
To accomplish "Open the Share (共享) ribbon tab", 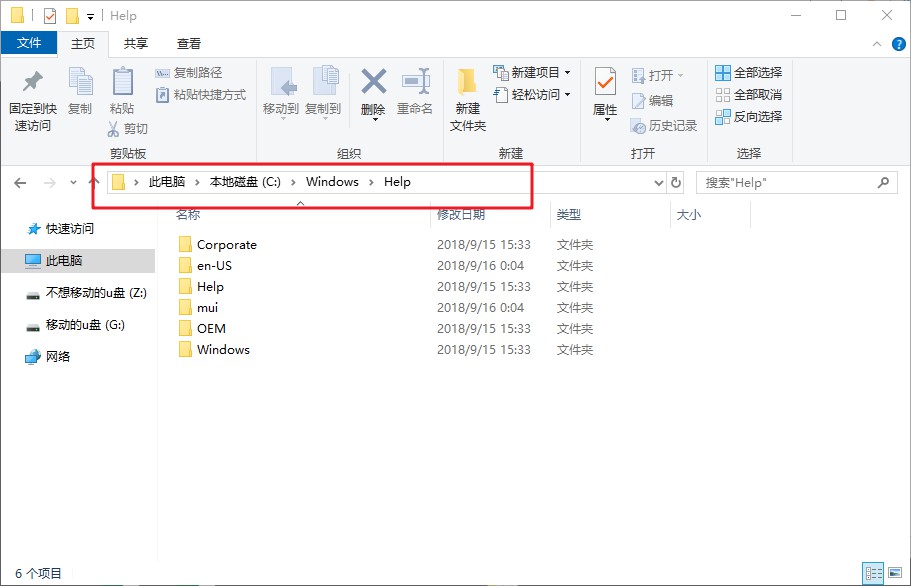I will tap(136, 43).
